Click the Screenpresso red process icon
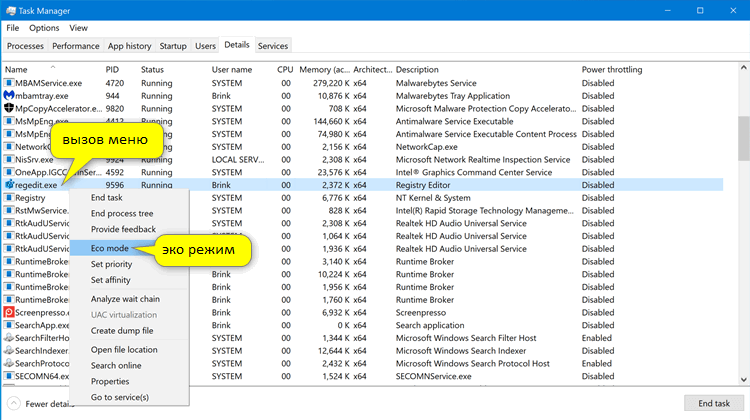Screen dimensions: 750x420 9,312
